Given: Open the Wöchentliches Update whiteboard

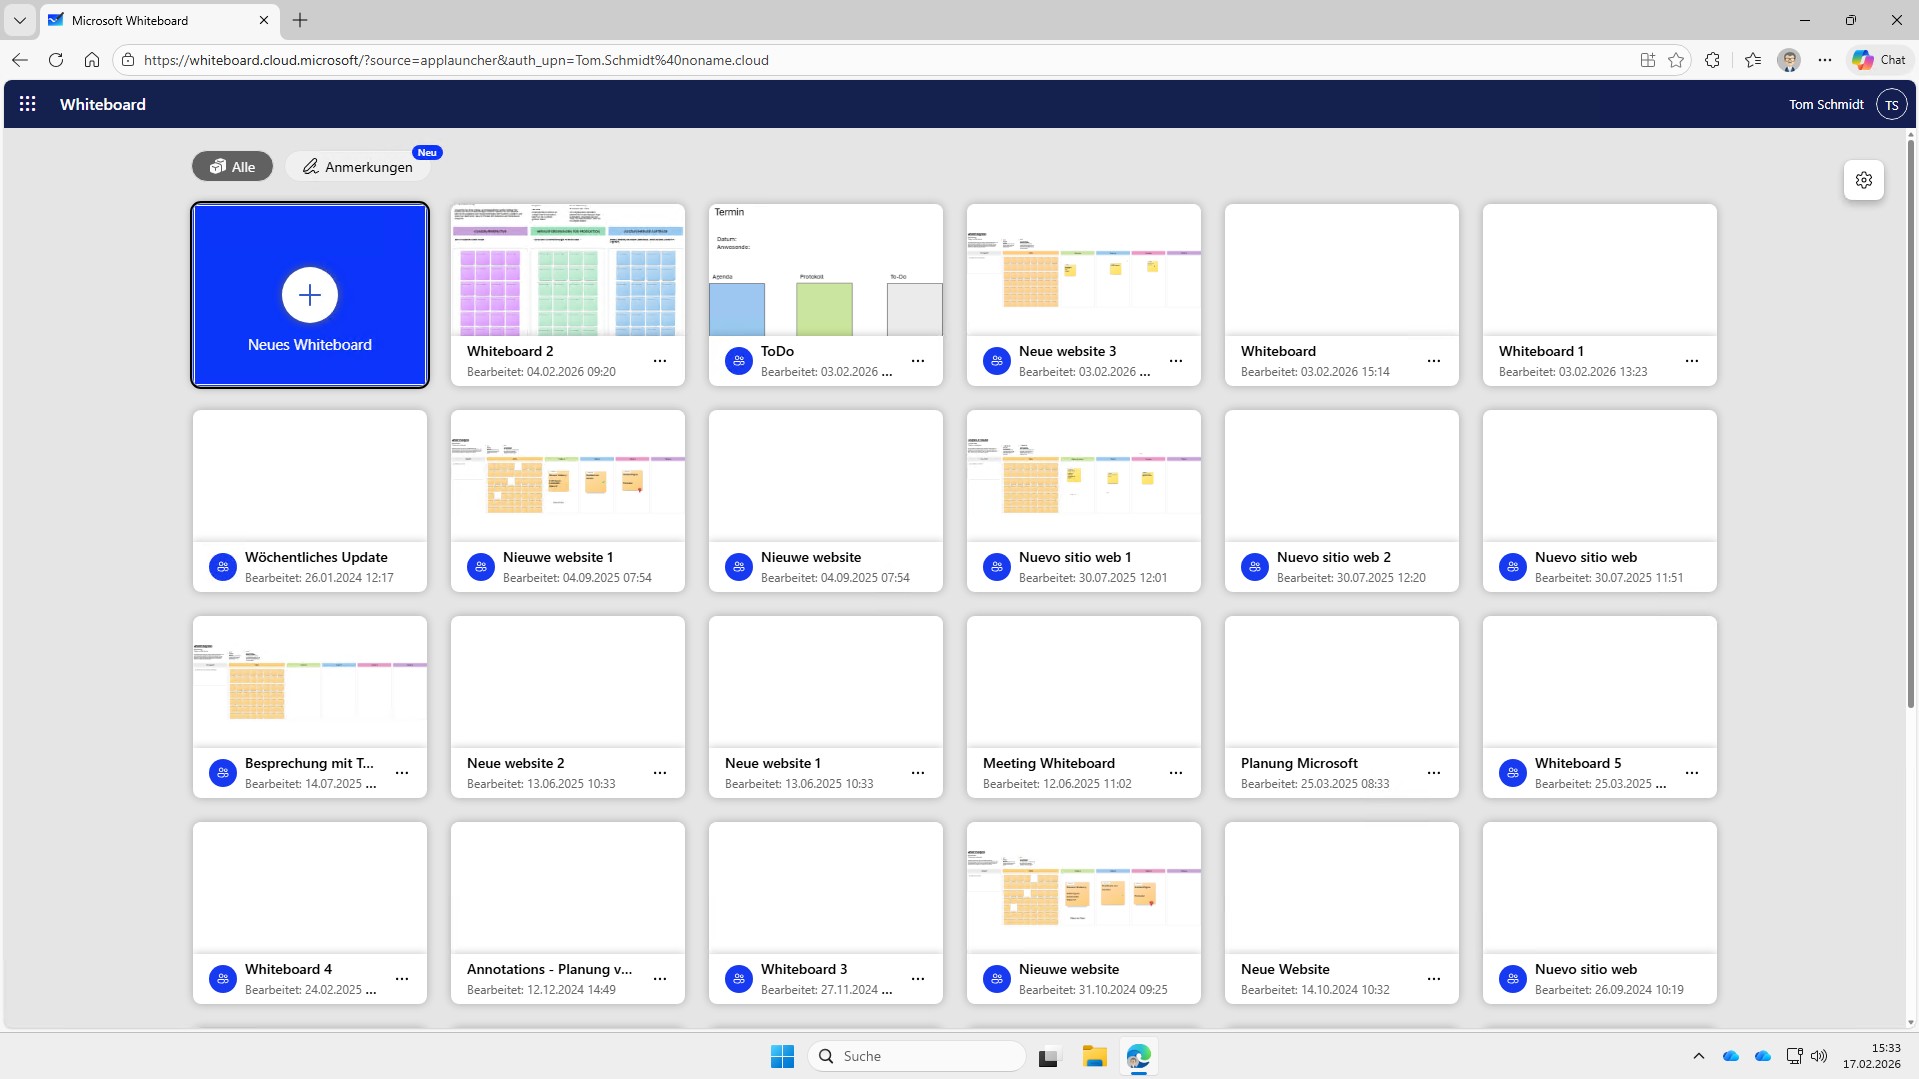Looking at the screenshot, I should coord(310,476).
